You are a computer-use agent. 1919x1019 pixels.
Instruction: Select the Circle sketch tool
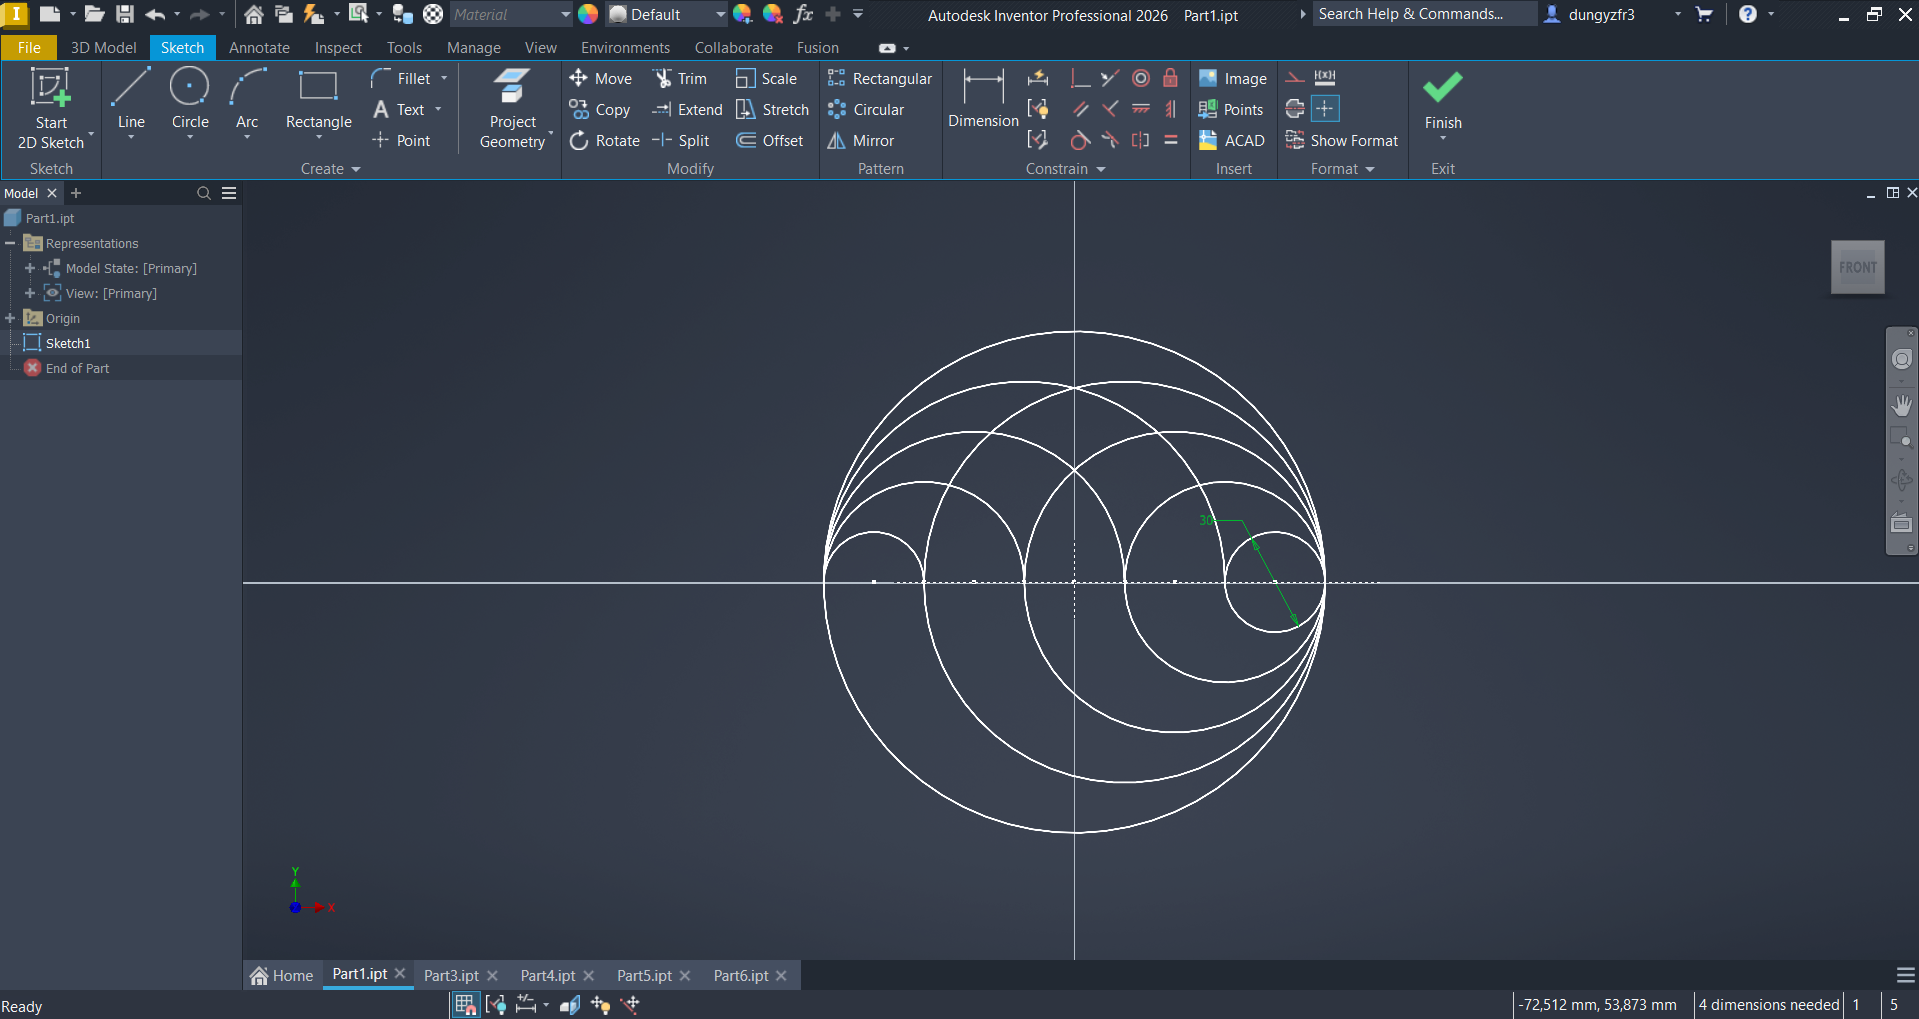pyautogui.click(x=189, y=98)
